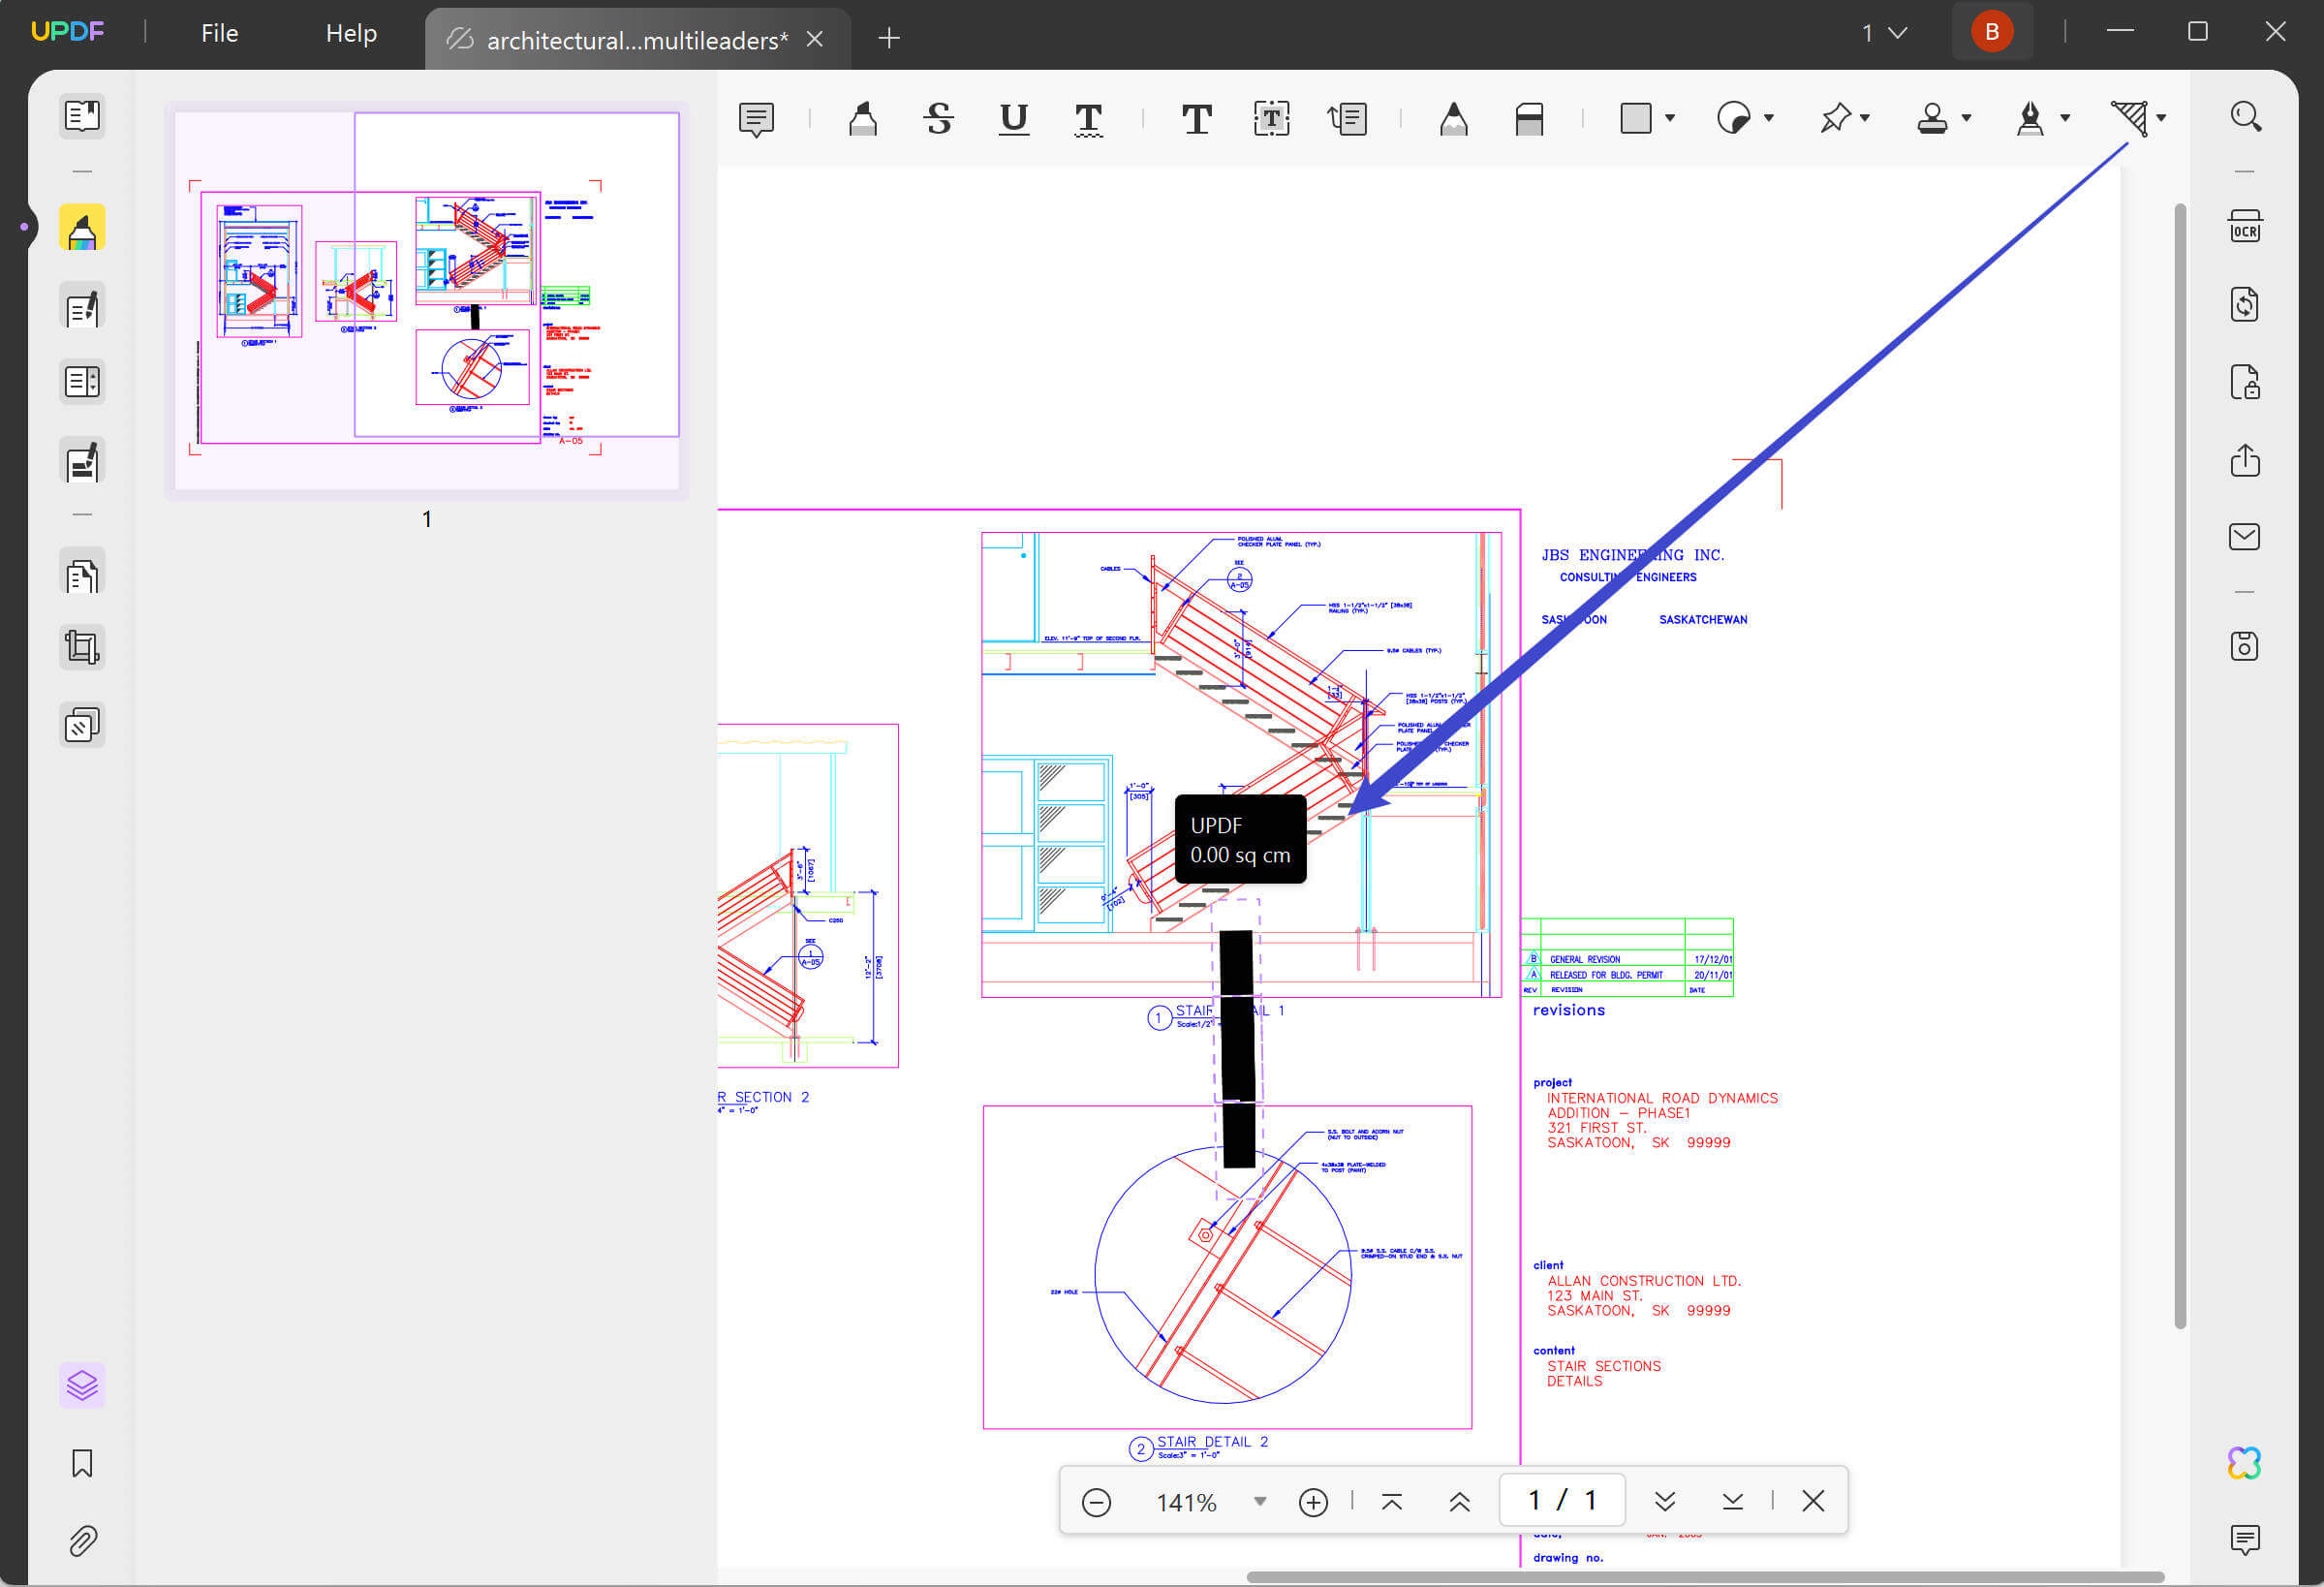Select the Text Box tool

pos(1271,119)
